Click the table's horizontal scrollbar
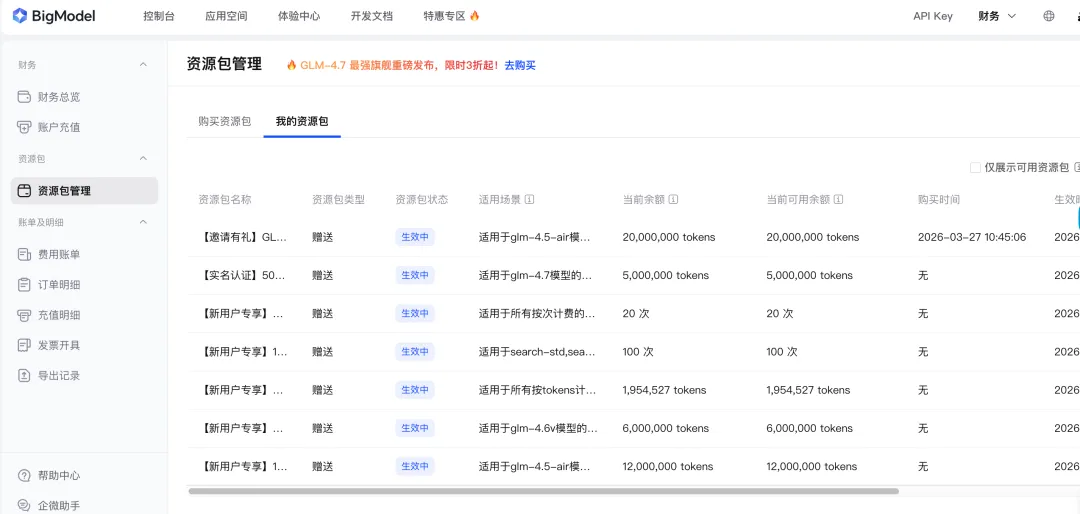Viewport: 1080px width, 514px height. 543,491
